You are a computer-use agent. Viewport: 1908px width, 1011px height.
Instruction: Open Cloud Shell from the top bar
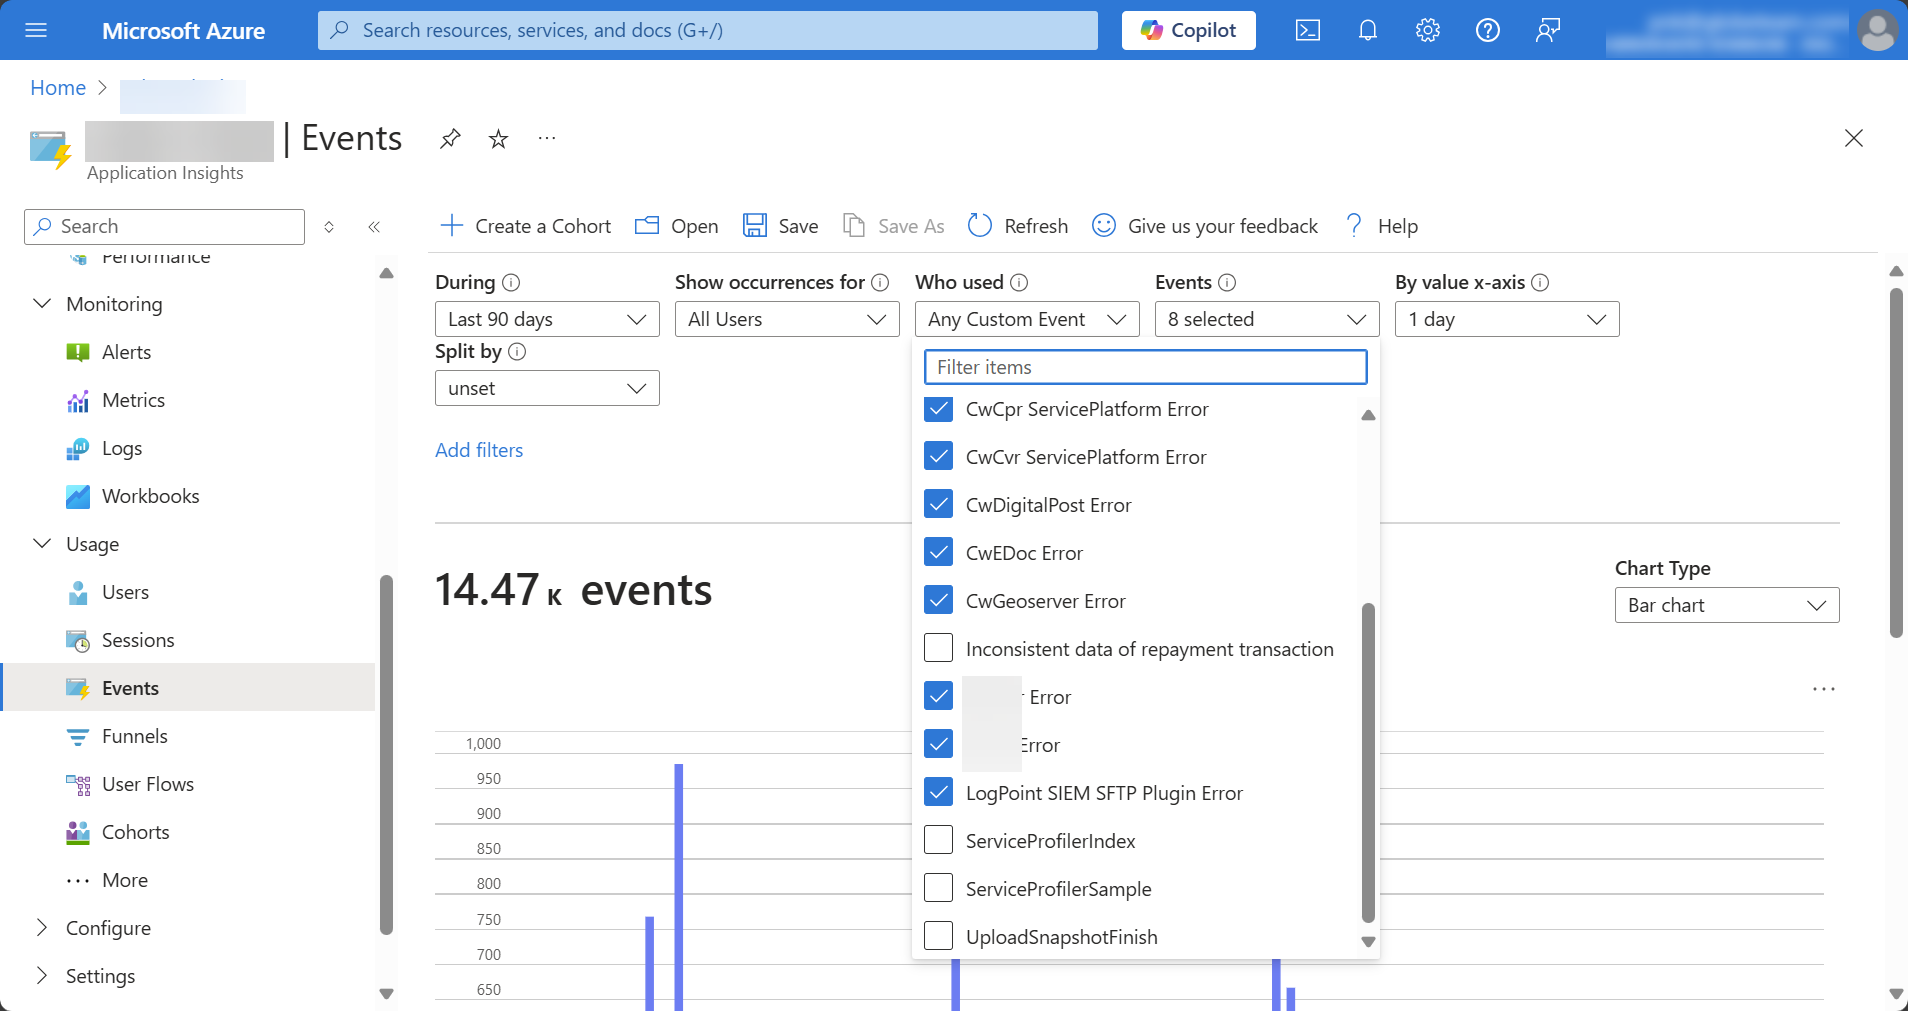coord(1307,30)
